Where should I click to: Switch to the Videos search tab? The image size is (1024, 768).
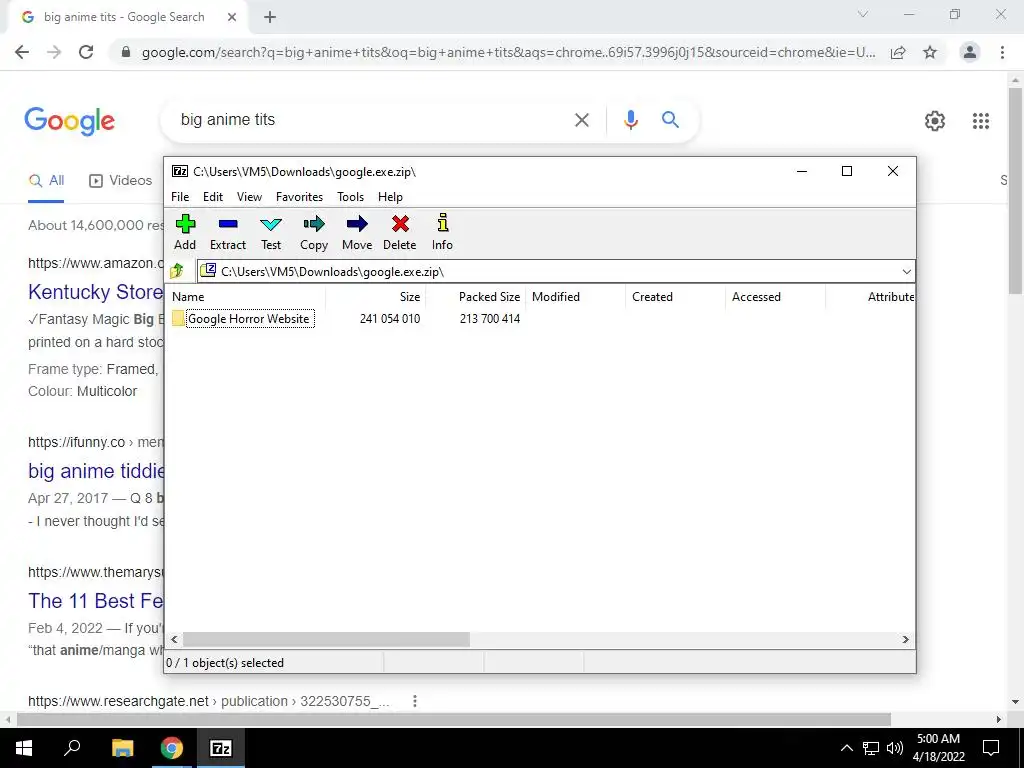click(x=121, y=181)
